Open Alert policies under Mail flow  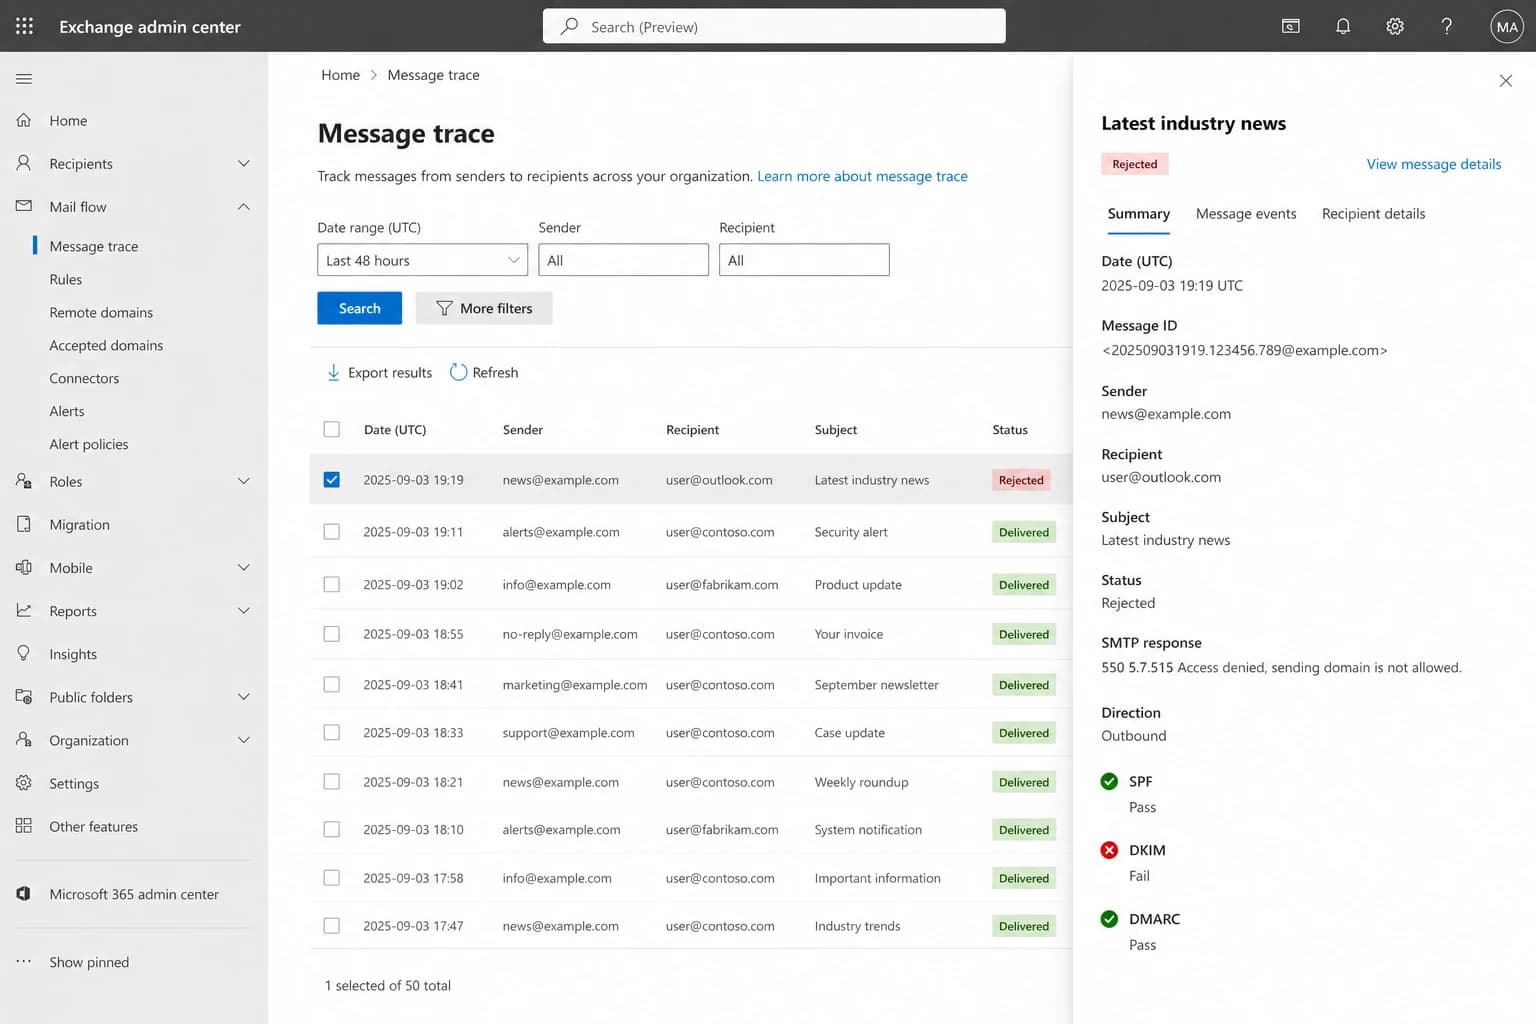coord(89,444)
